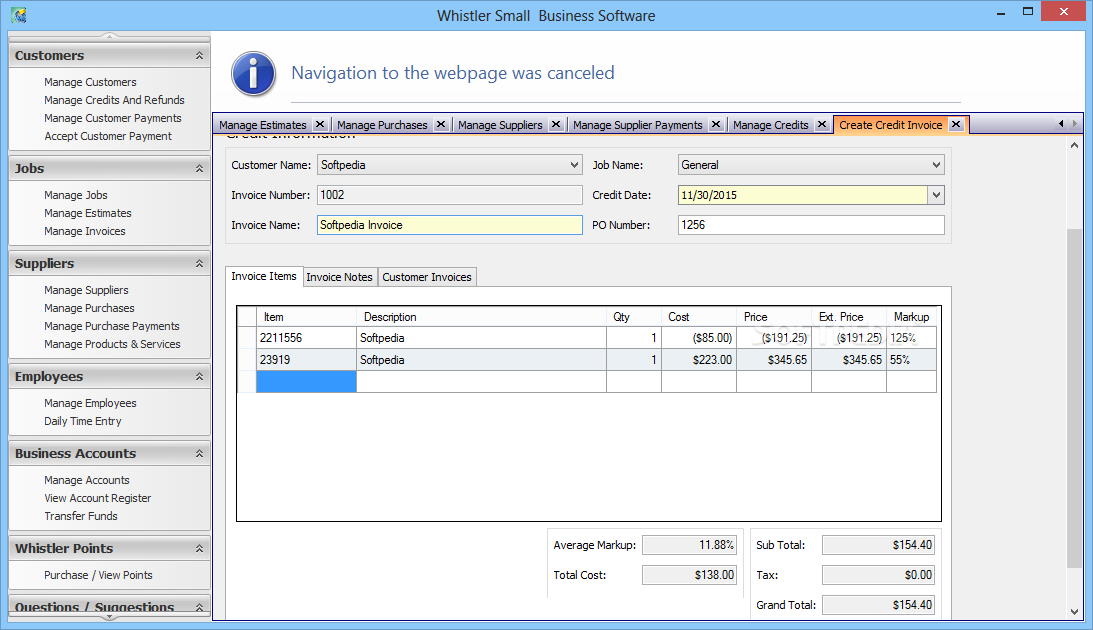Open Manage Jobs in sidebar
This screenshot has width=1093, height=630.
click(x=75, y=195)
